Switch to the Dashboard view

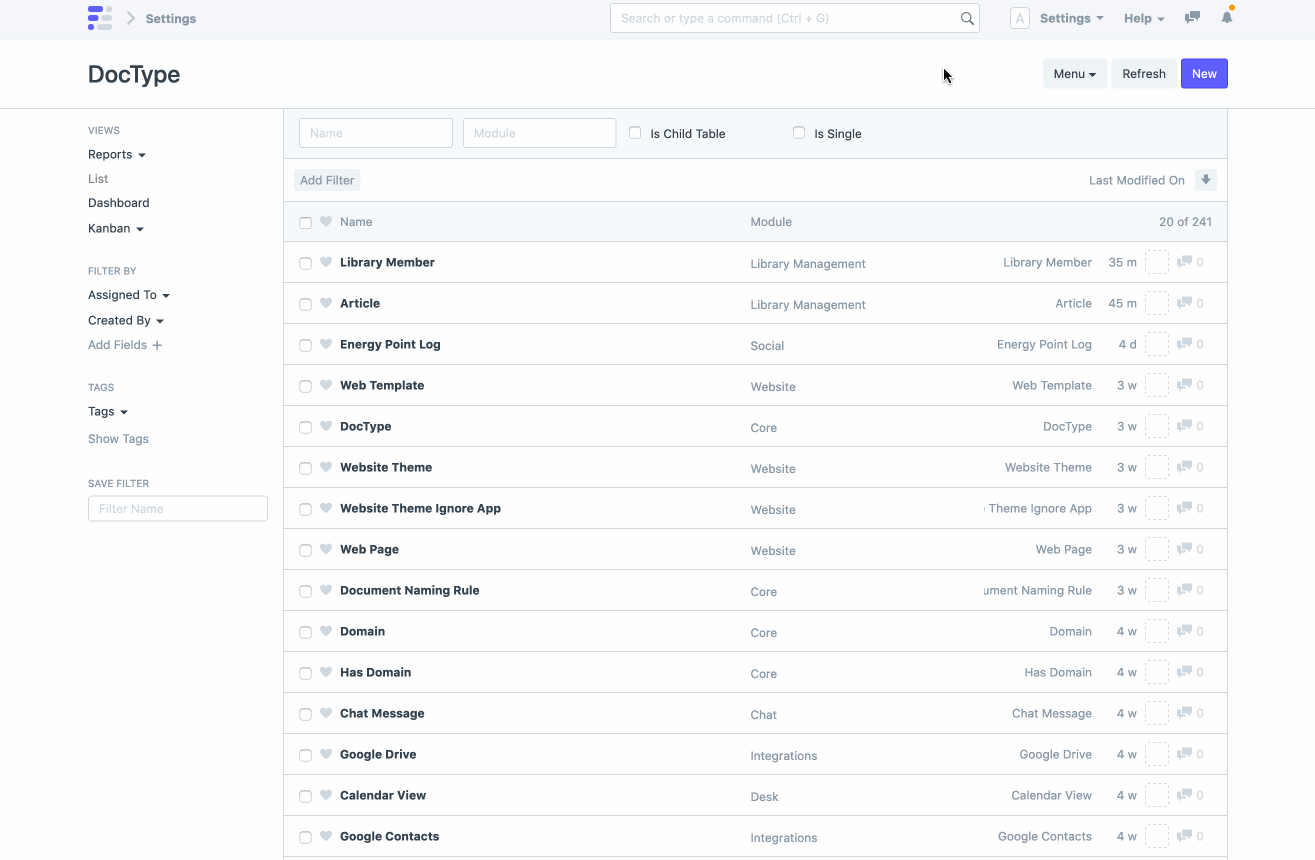coord(119,203)
